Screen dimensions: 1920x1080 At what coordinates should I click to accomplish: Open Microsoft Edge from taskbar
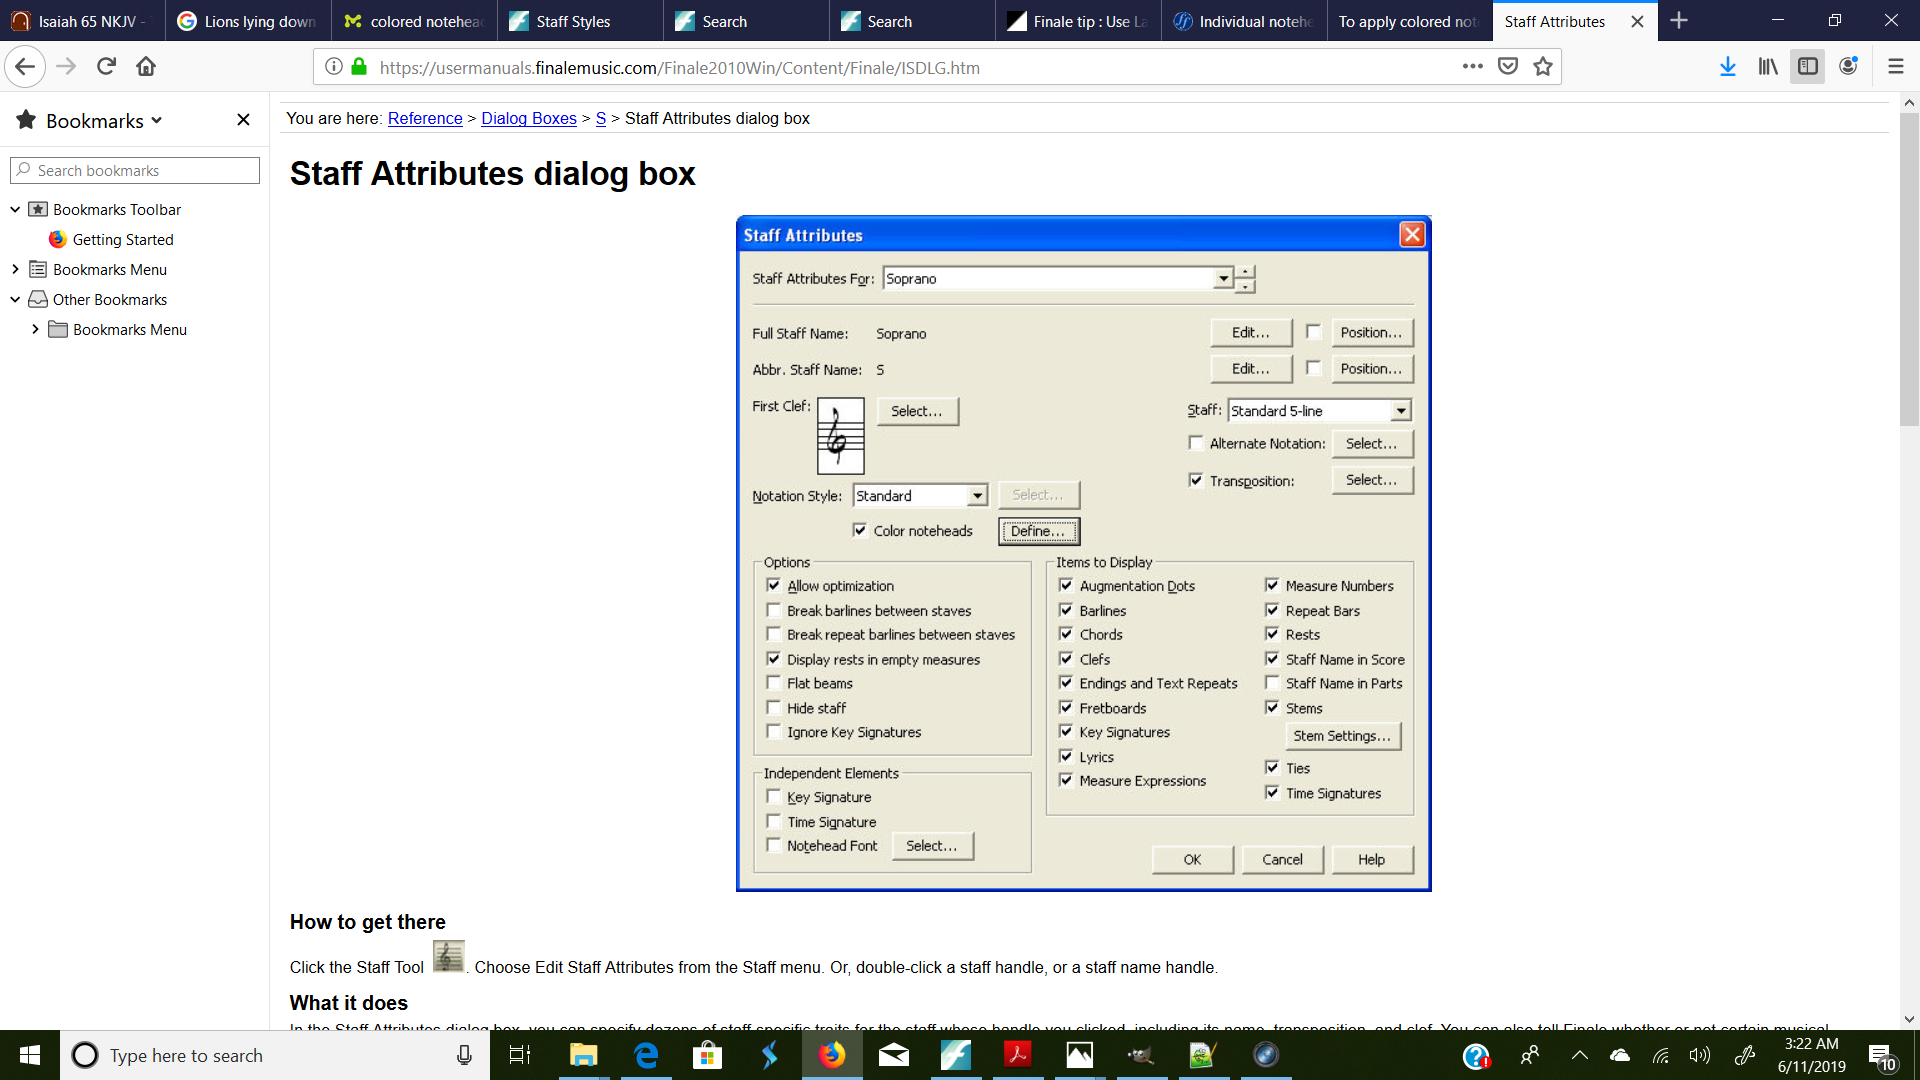[x=646, y=1055]
